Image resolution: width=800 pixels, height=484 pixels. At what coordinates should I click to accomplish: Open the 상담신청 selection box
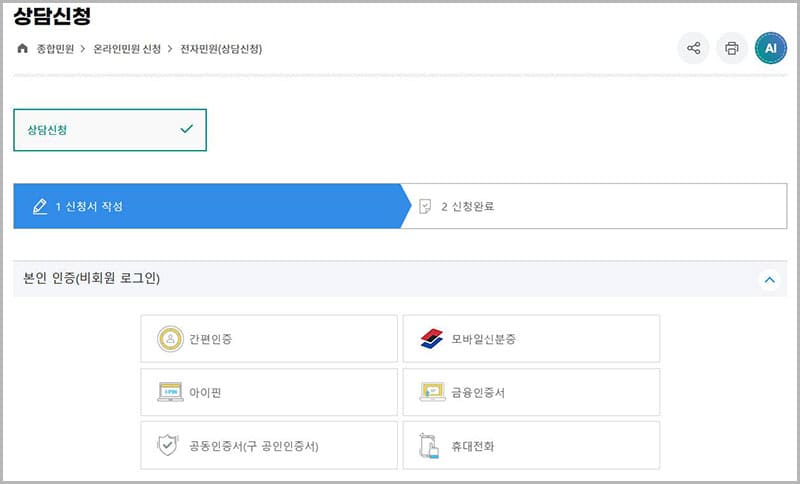click(x=110, y=130)
